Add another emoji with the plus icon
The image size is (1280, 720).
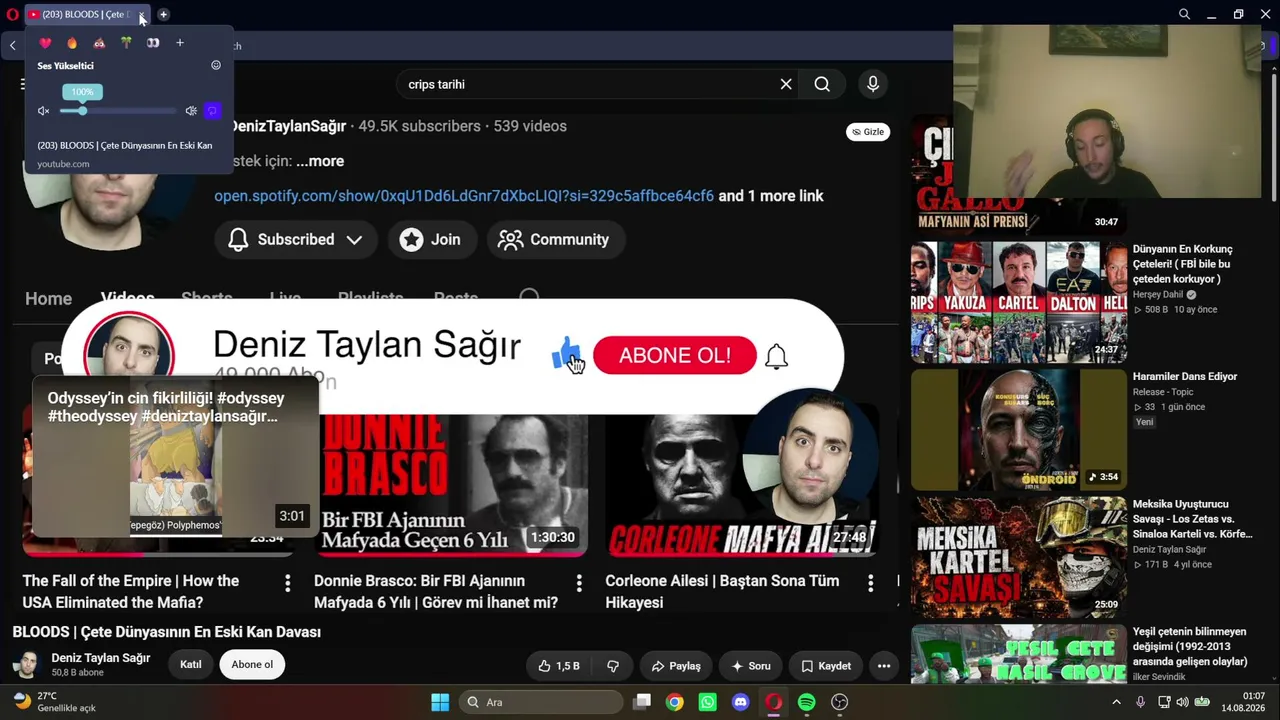(x=180, y=43)
